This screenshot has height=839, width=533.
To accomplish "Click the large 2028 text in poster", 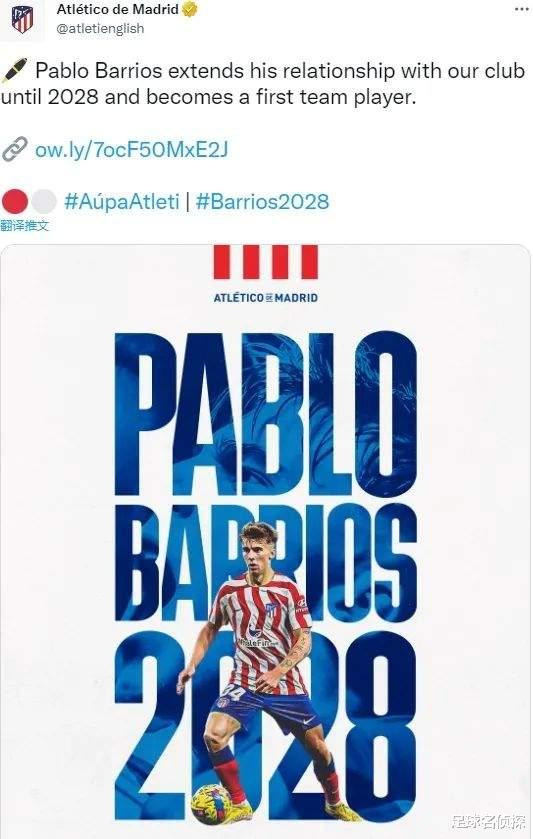I will point(266,727).
